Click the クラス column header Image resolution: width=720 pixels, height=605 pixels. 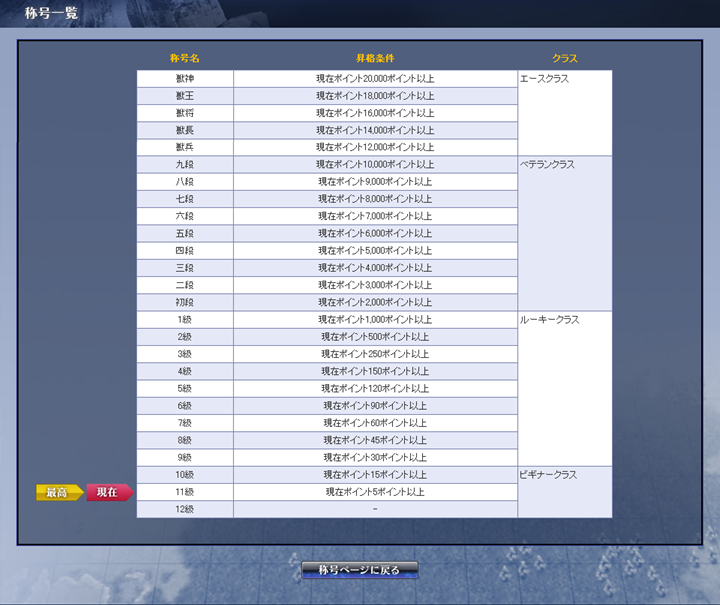click(x=565, y=58)
